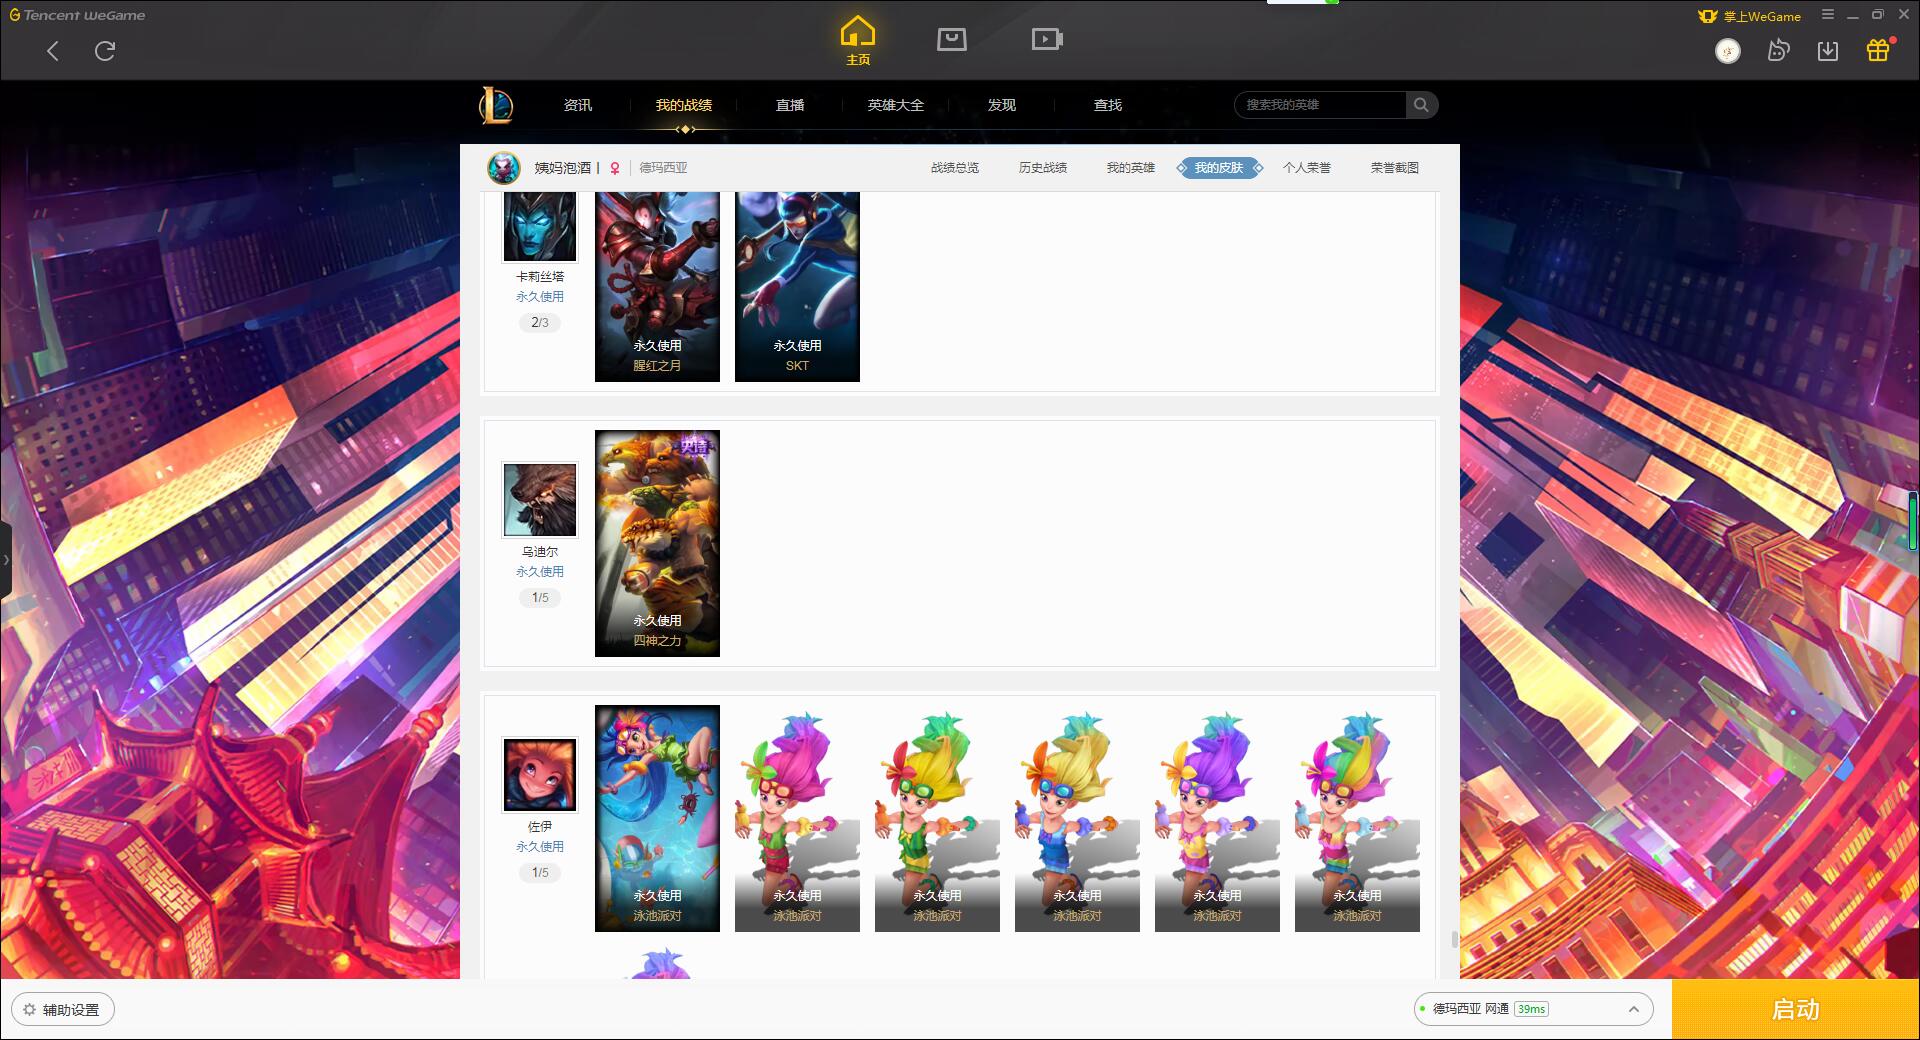Expand the left side panel handle

pos(5,560)
